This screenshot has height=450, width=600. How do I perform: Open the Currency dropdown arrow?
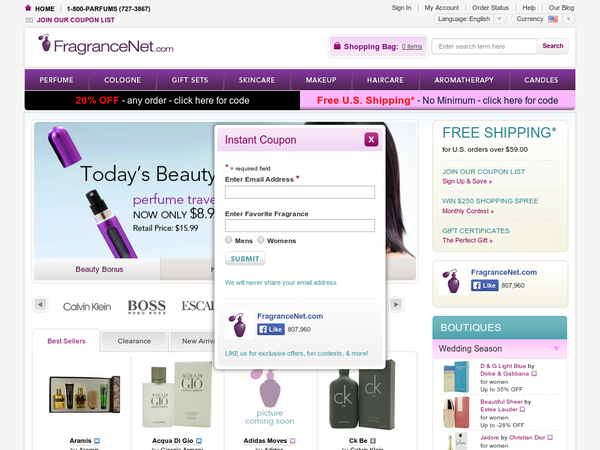569,19
